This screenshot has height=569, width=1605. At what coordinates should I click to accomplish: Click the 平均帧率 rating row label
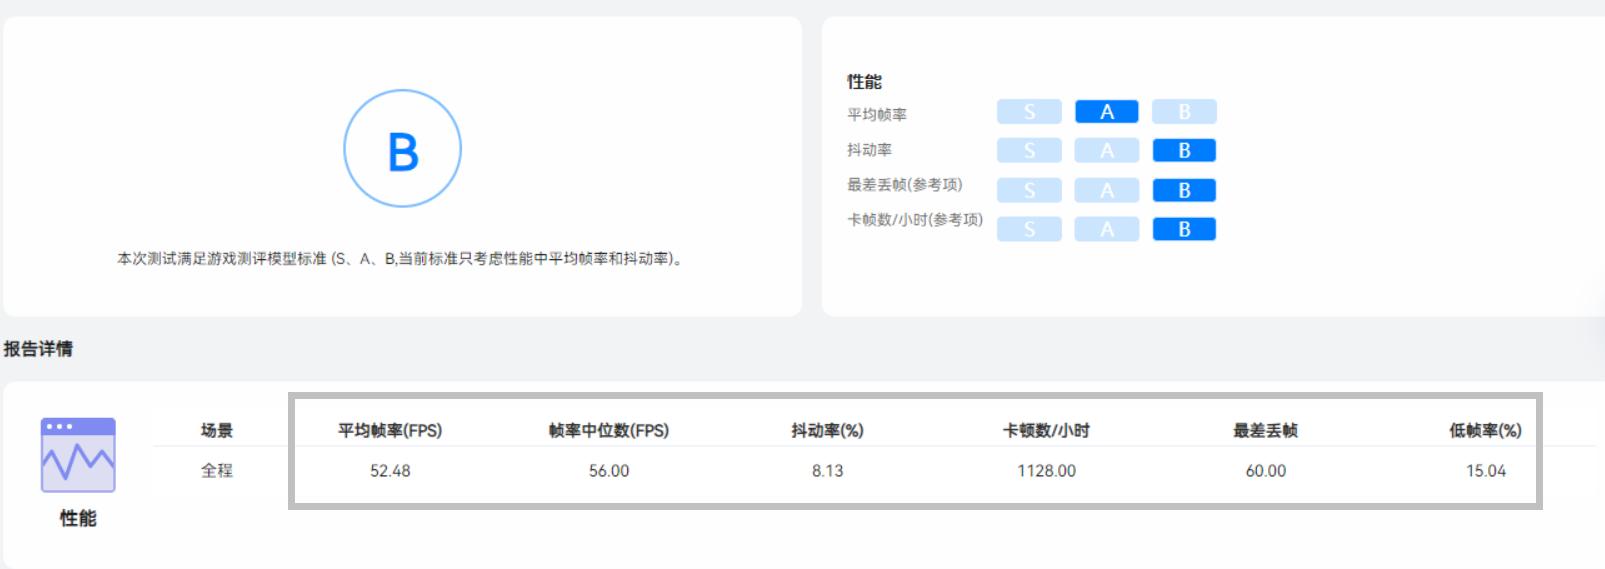(x=877, y=115)
